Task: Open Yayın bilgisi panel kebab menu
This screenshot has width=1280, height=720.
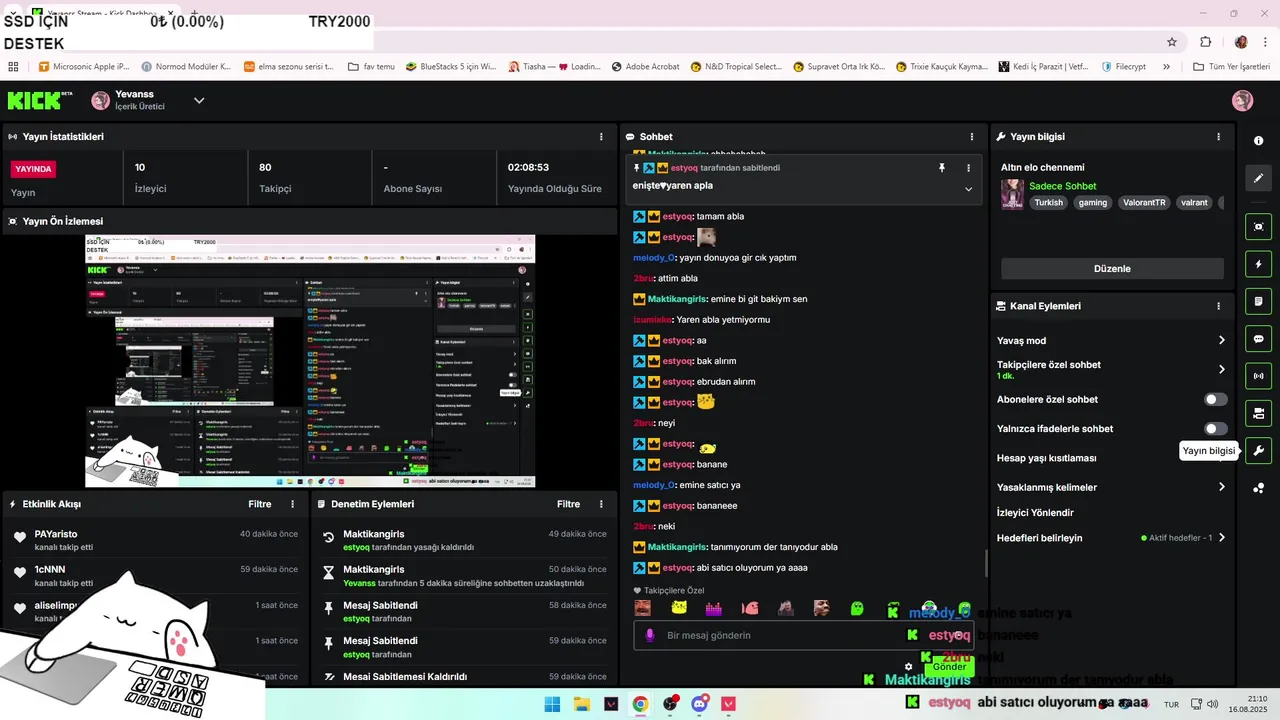Action: coord(1218,137)
